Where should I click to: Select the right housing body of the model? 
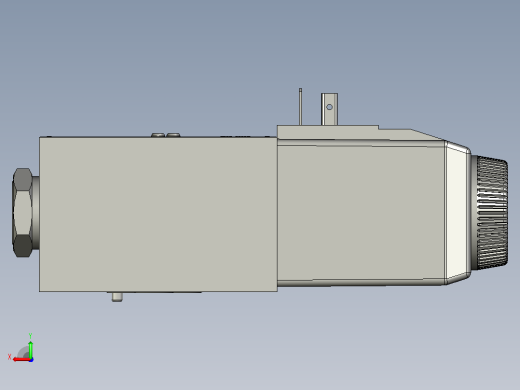click(x=361, y=213)
